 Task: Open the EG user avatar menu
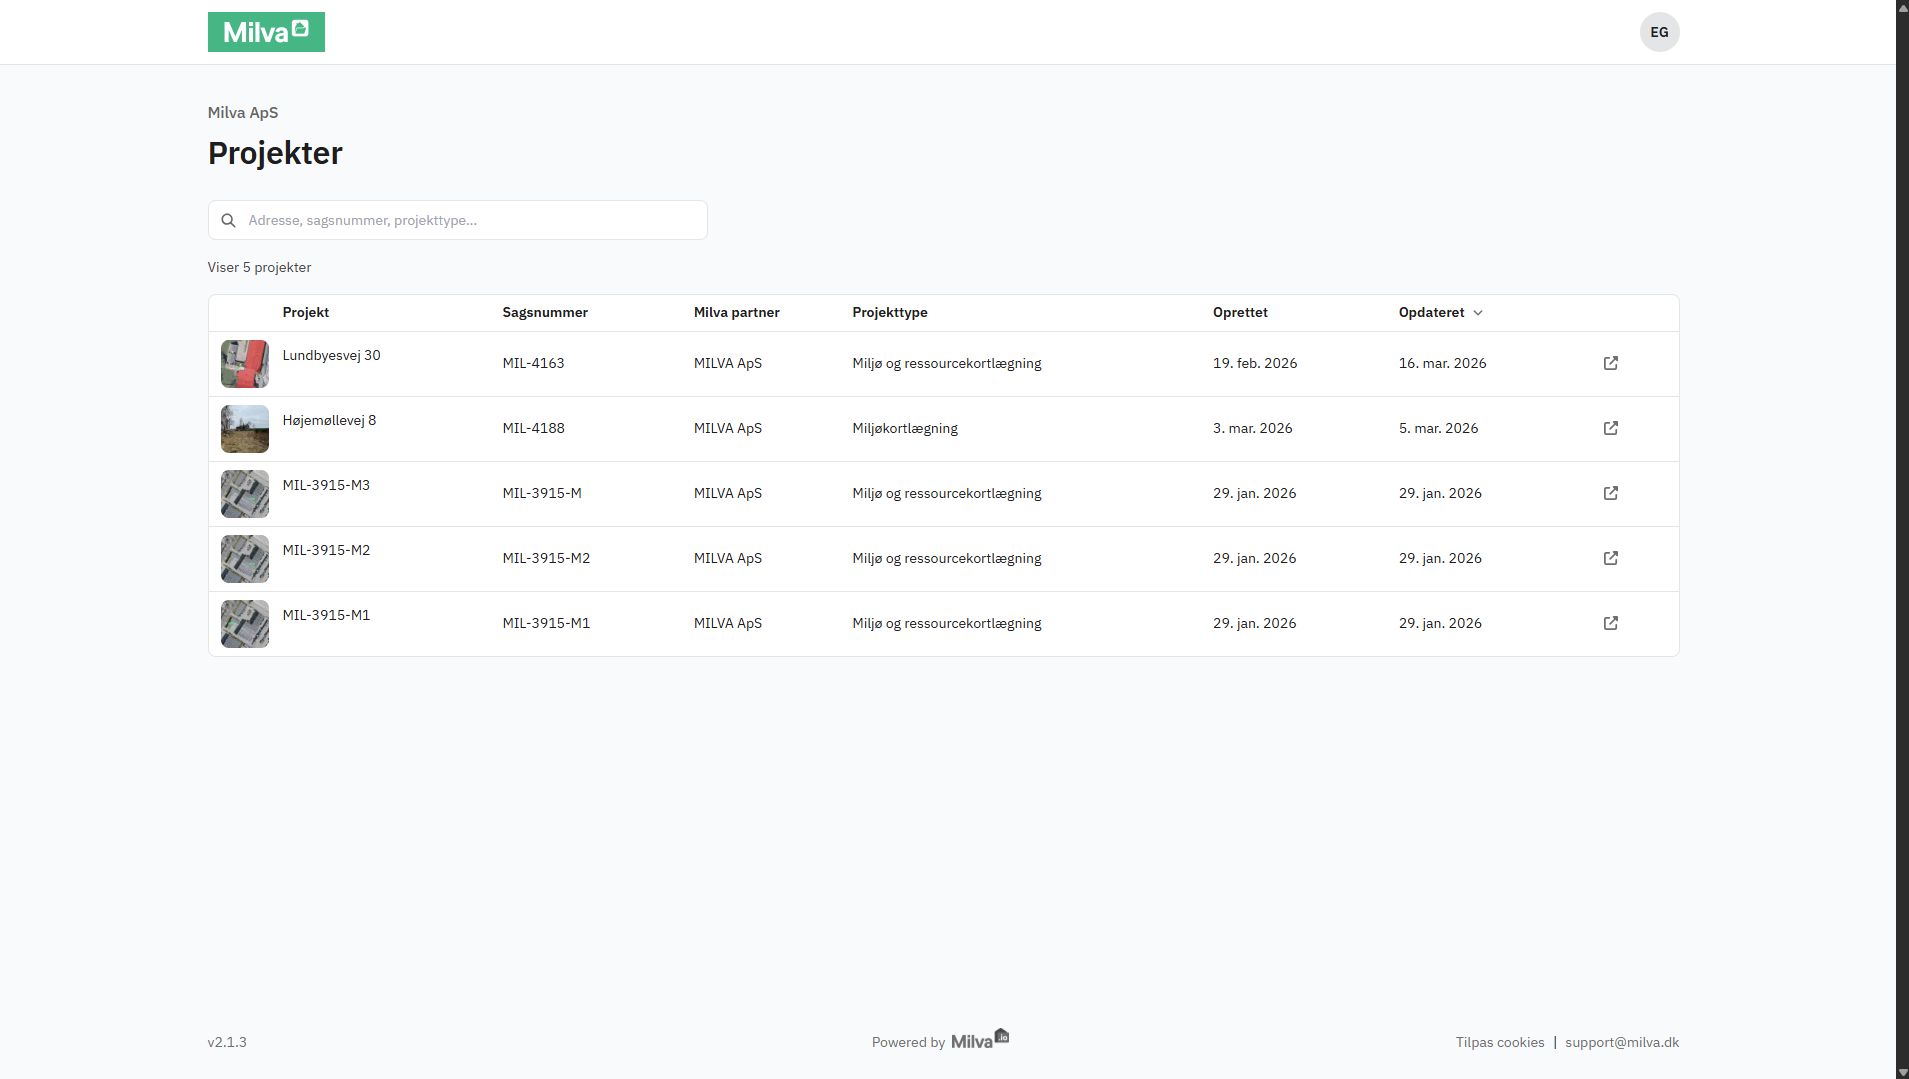pyautogui.click(x=1659, y=32)
